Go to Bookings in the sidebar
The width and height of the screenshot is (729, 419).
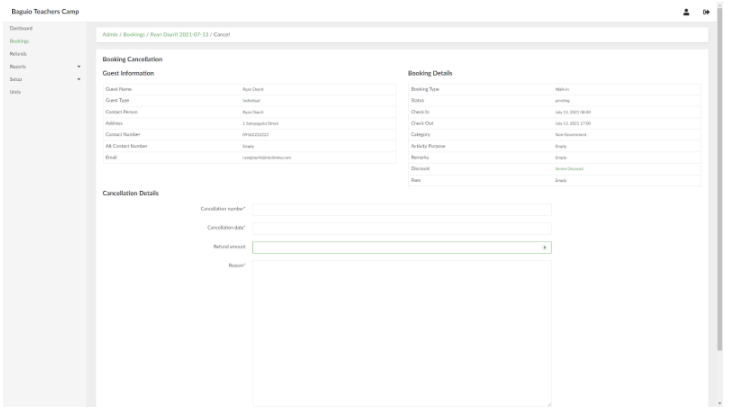(x=19, y=41)
